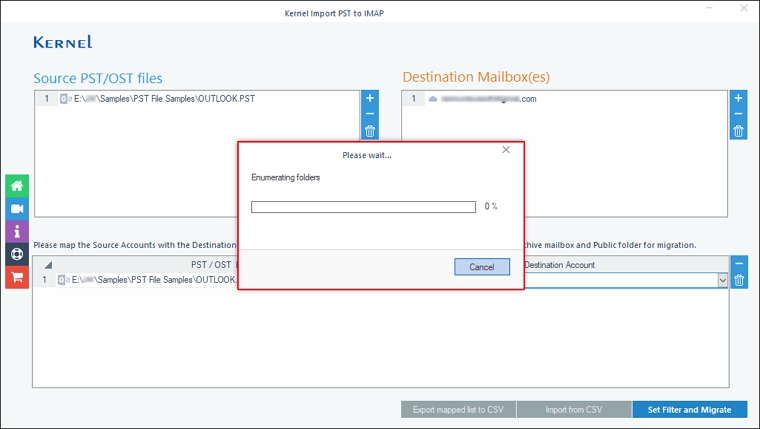Close the Kernel Import PST to IMAP window
This screenshot has width=760, height=429.
(744, 8)
